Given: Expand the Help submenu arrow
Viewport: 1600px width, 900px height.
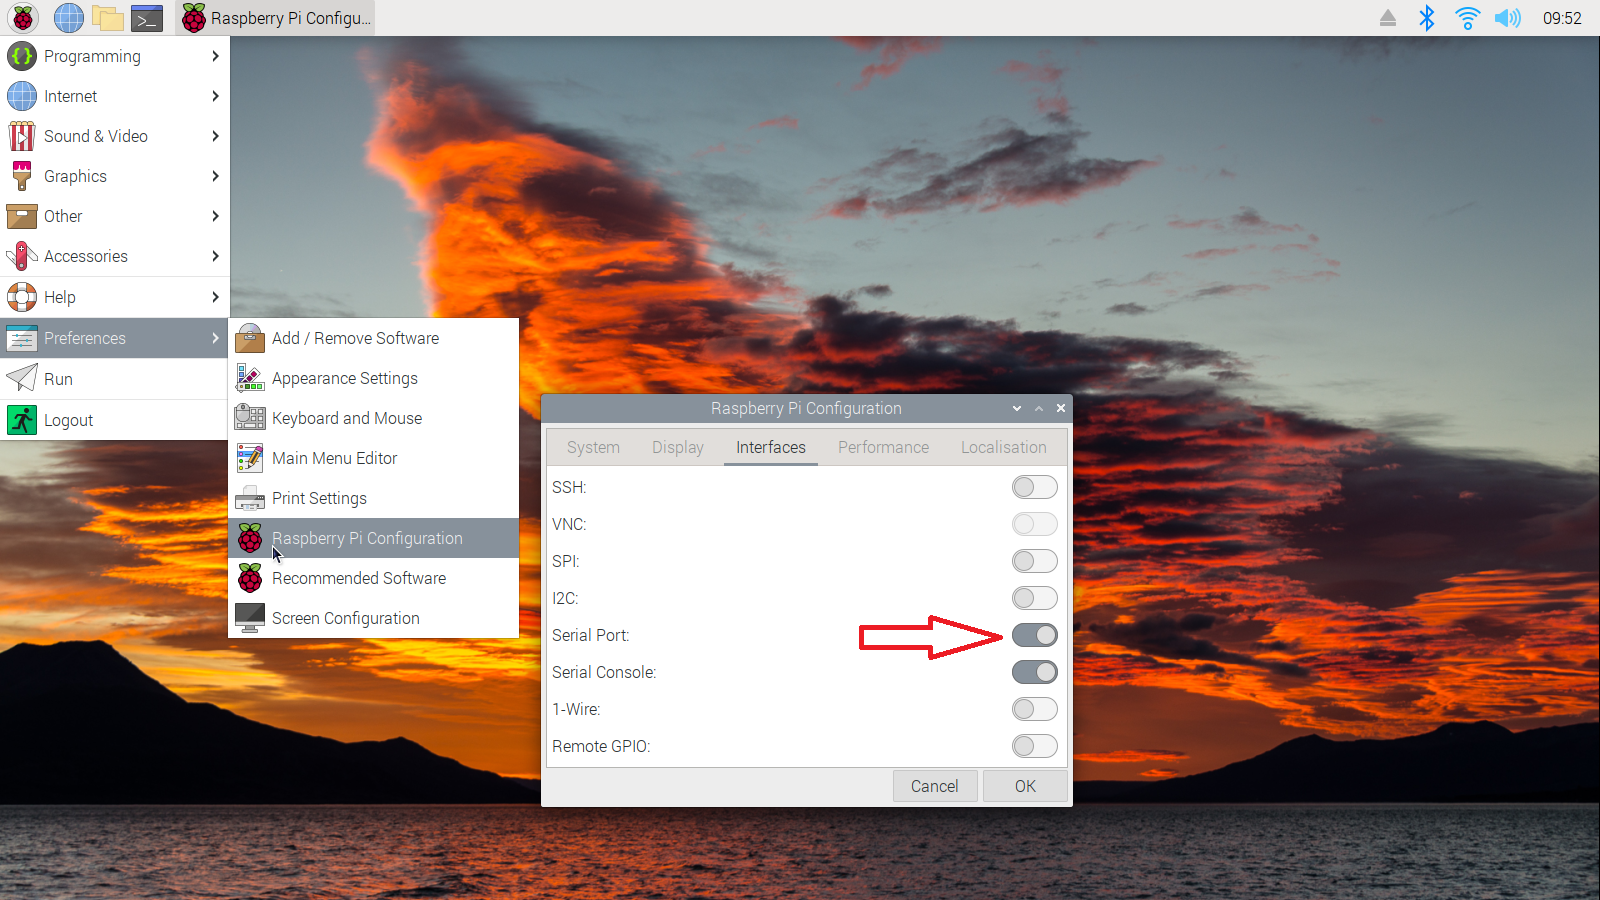Looking at the screenshot, I should 215,297.
